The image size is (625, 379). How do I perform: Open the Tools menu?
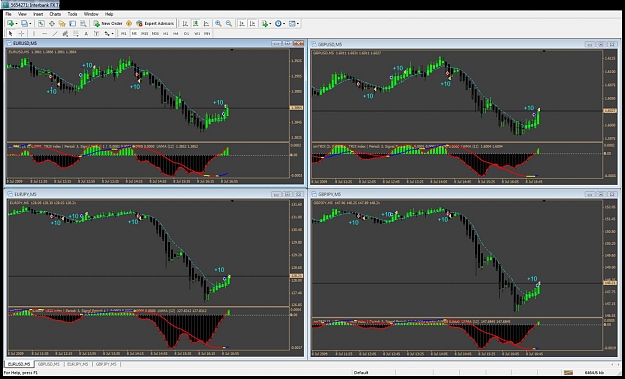[72, 14]
